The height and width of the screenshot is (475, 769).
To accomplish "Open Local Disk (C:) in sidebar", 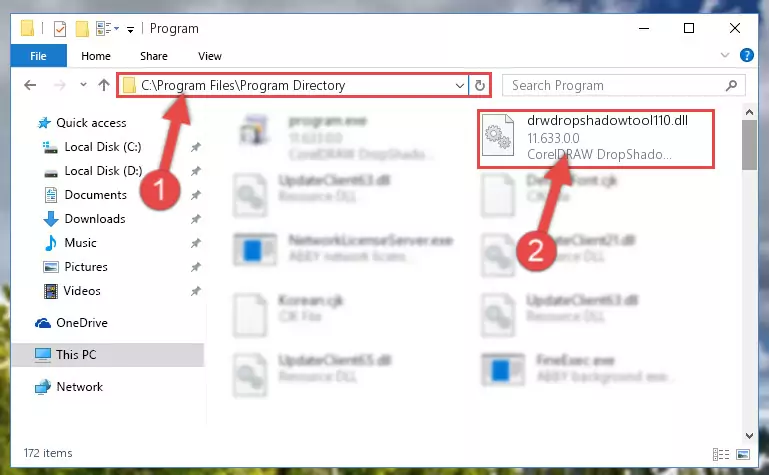I will [x=92, y=147].
